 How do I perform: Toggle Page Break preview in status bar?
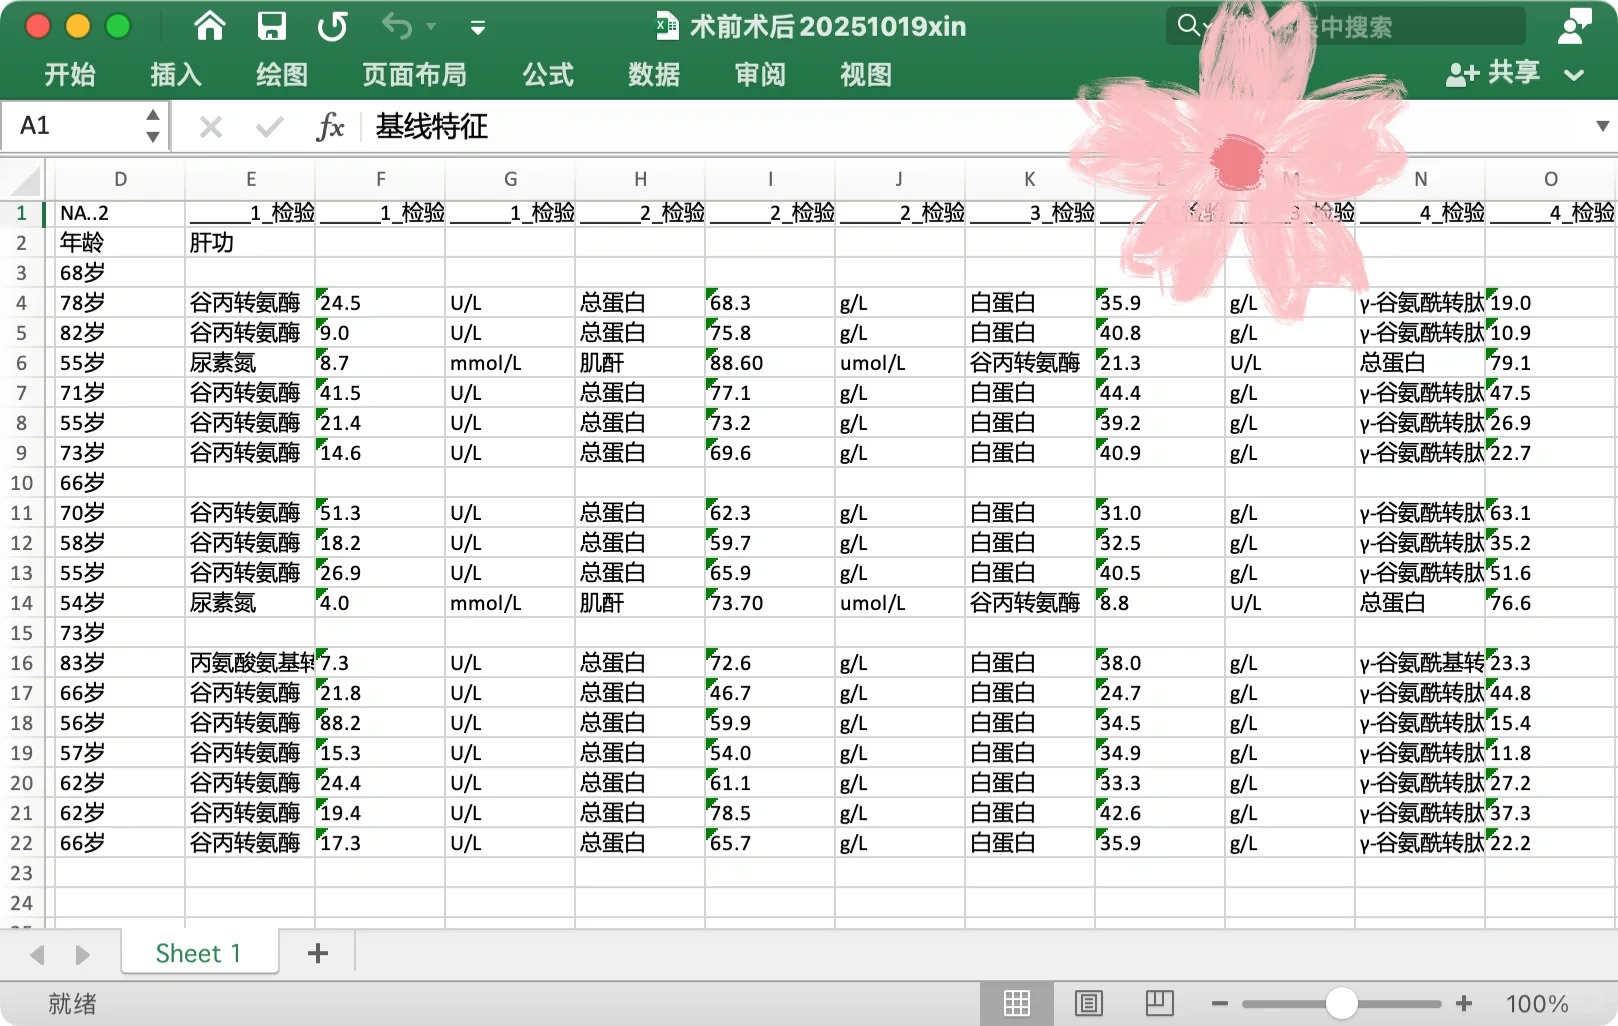click(1159, 1003)
